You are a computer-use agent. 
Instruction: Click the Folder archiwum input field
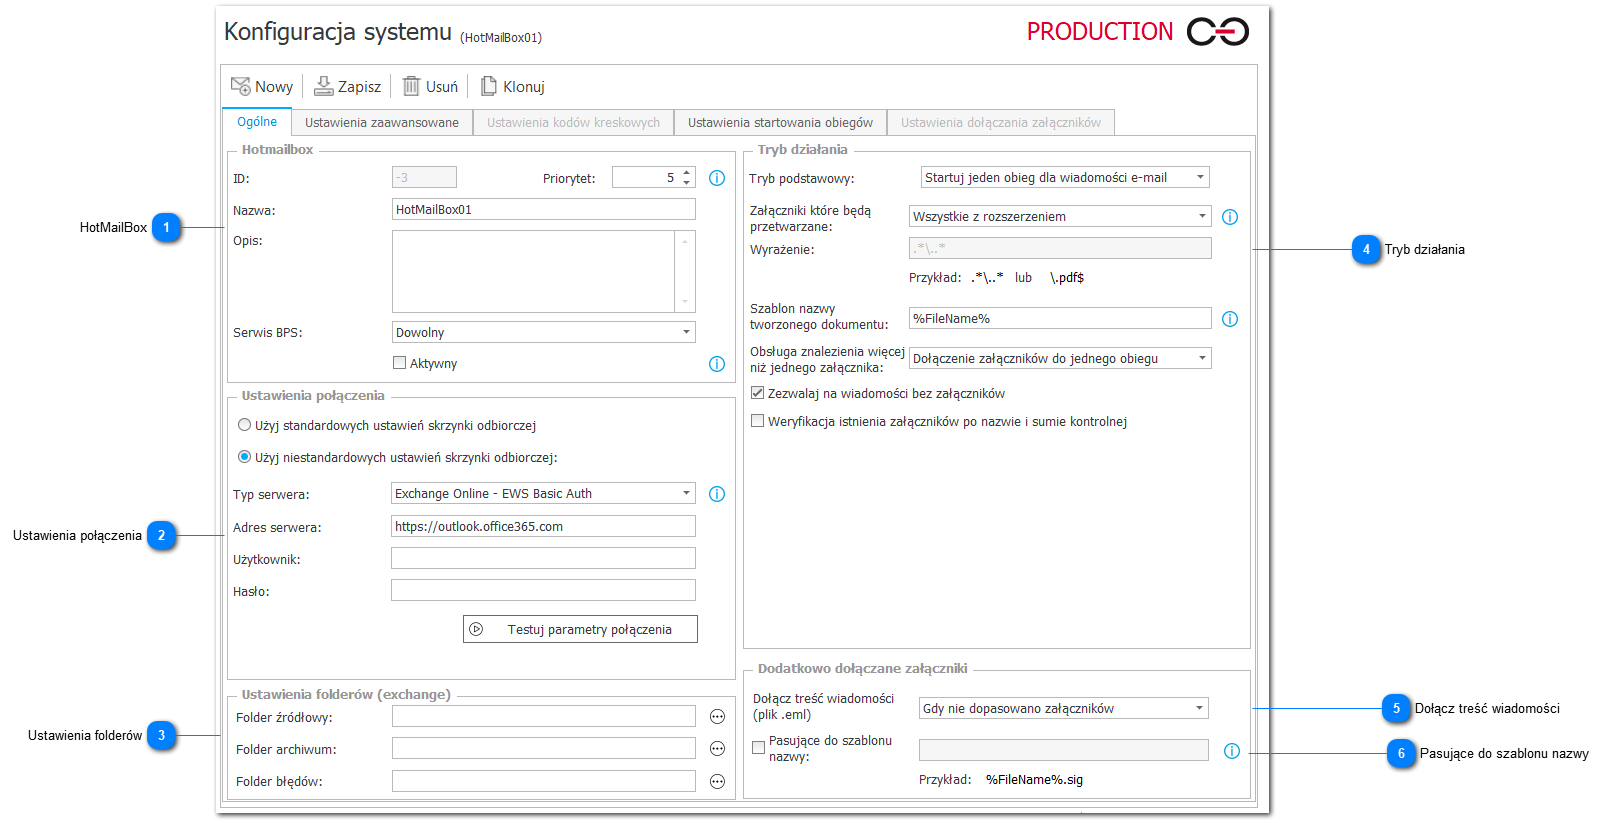pos(544,749)
